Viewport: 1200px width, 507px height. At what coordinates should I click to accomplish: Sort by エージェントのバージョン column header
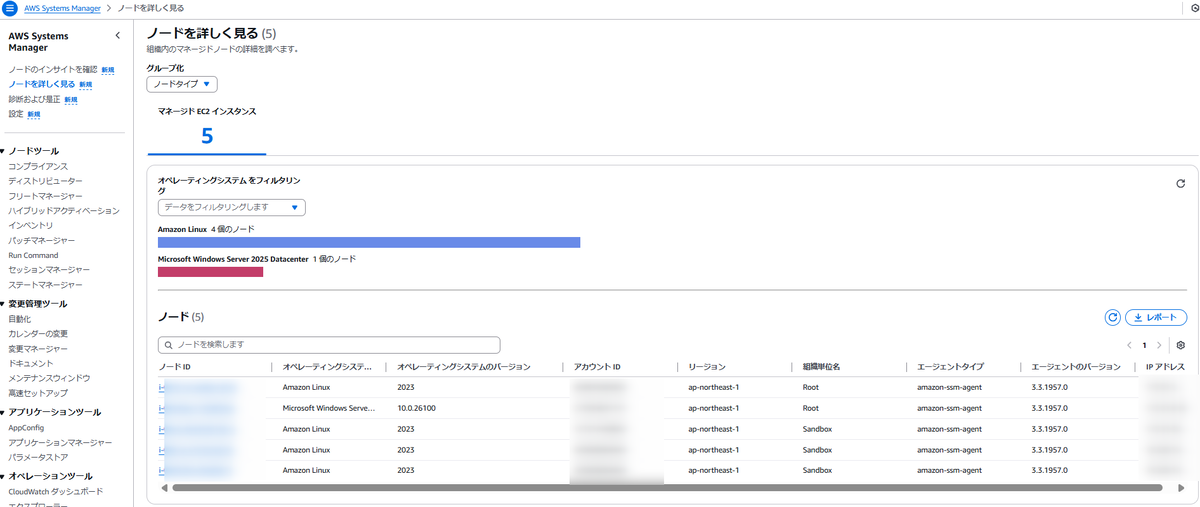[1076, 367]
